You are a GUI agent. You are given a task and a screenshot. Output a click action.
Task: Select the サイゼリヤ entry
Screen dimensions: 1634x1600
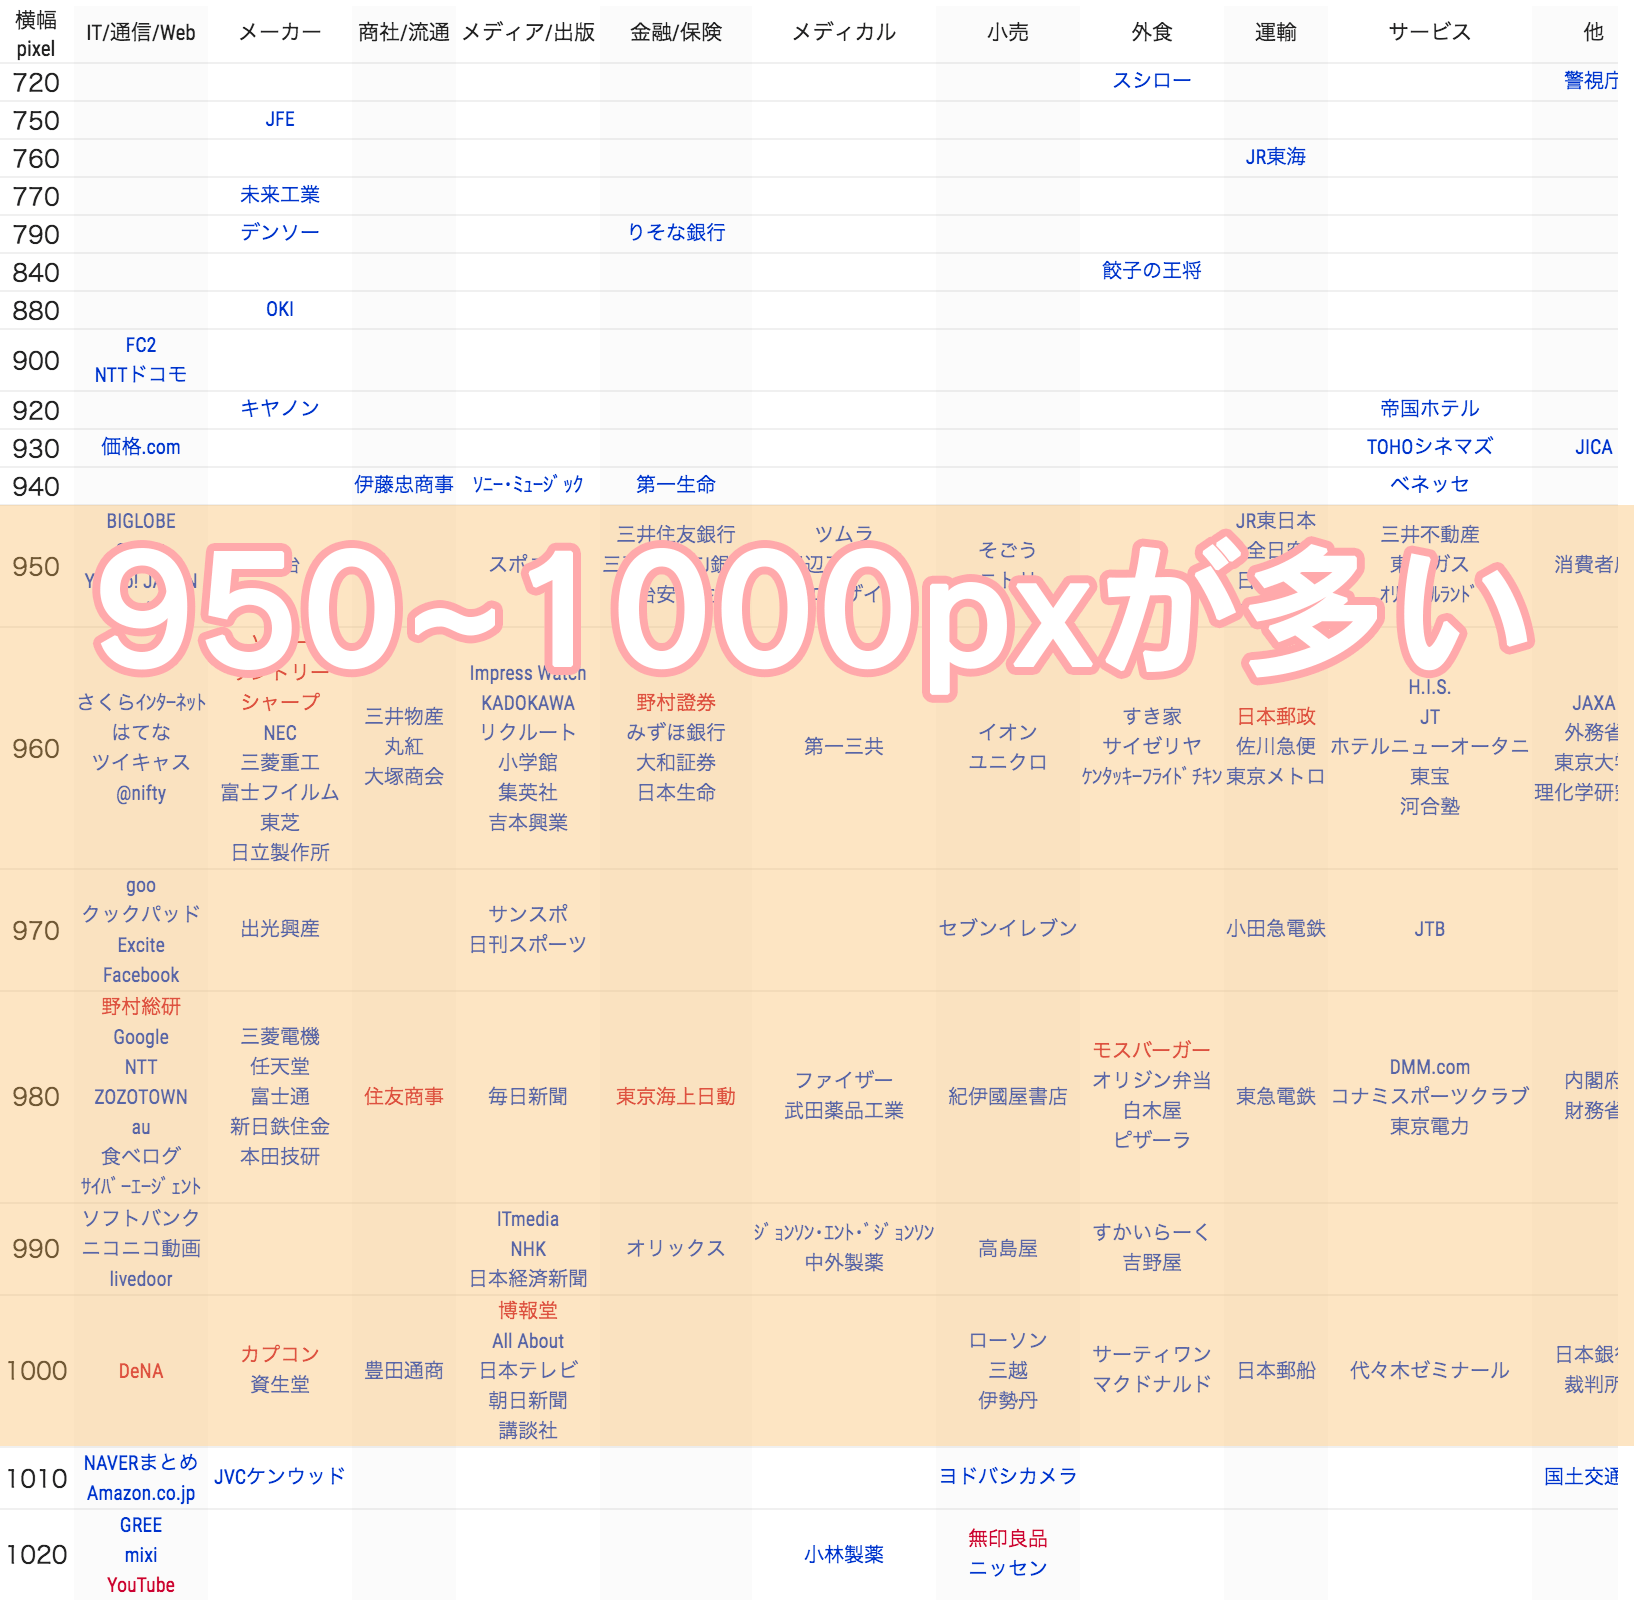click(1152, 747)
